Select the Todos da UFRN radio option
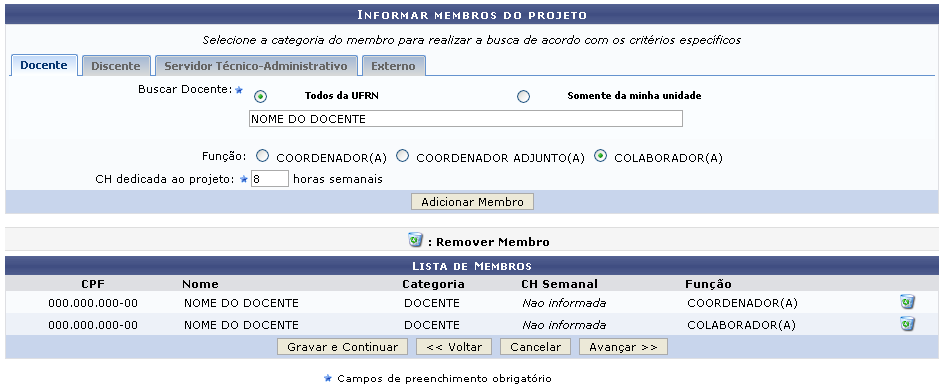 (x=261, y=96)
